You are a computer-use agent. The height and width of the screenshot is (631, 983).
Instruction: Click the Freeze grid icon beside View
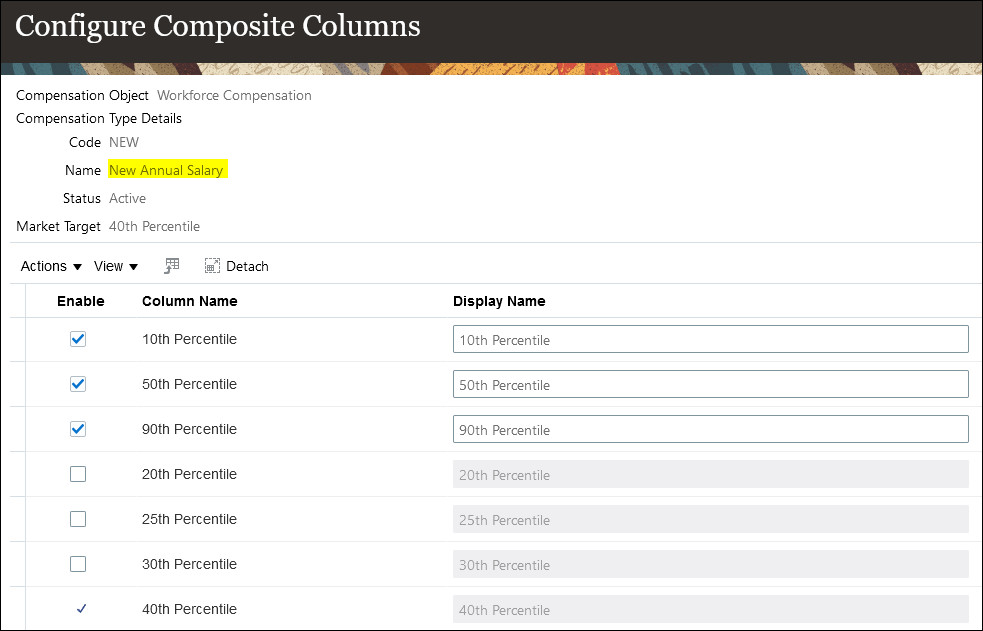click(x=172, y=266)
